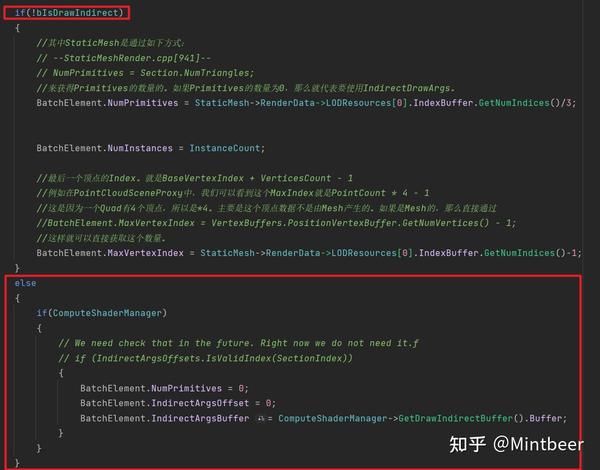This screenshot has height=470, width=600.
Task: Click NumPrimitives = 0 statement
Action: [x=165, y=388]
